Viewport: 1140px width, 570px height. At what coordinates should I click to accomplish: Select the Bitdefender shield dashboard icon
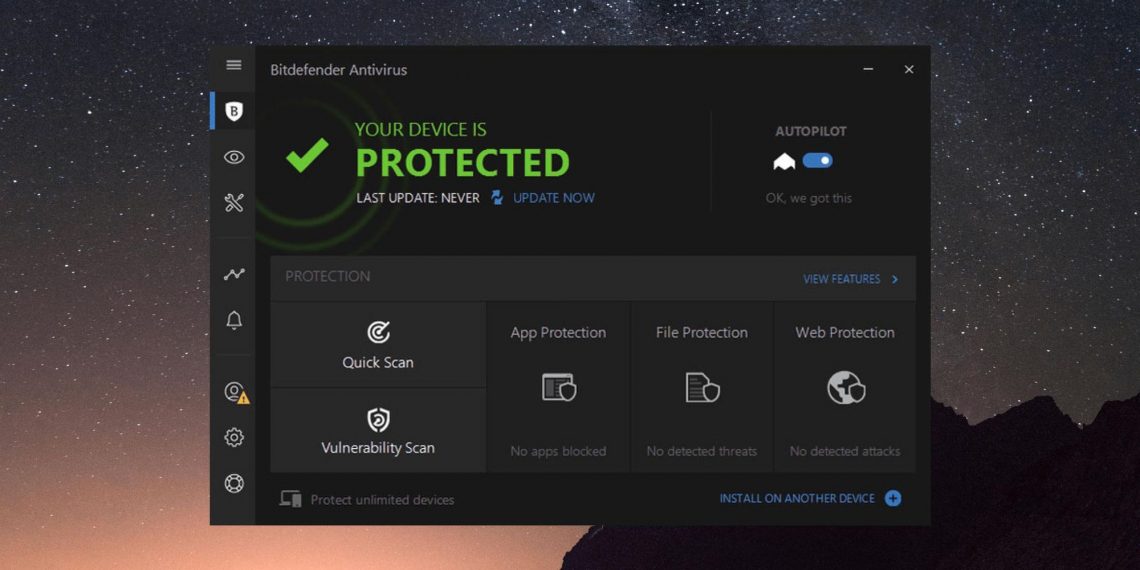coord(234,111)
